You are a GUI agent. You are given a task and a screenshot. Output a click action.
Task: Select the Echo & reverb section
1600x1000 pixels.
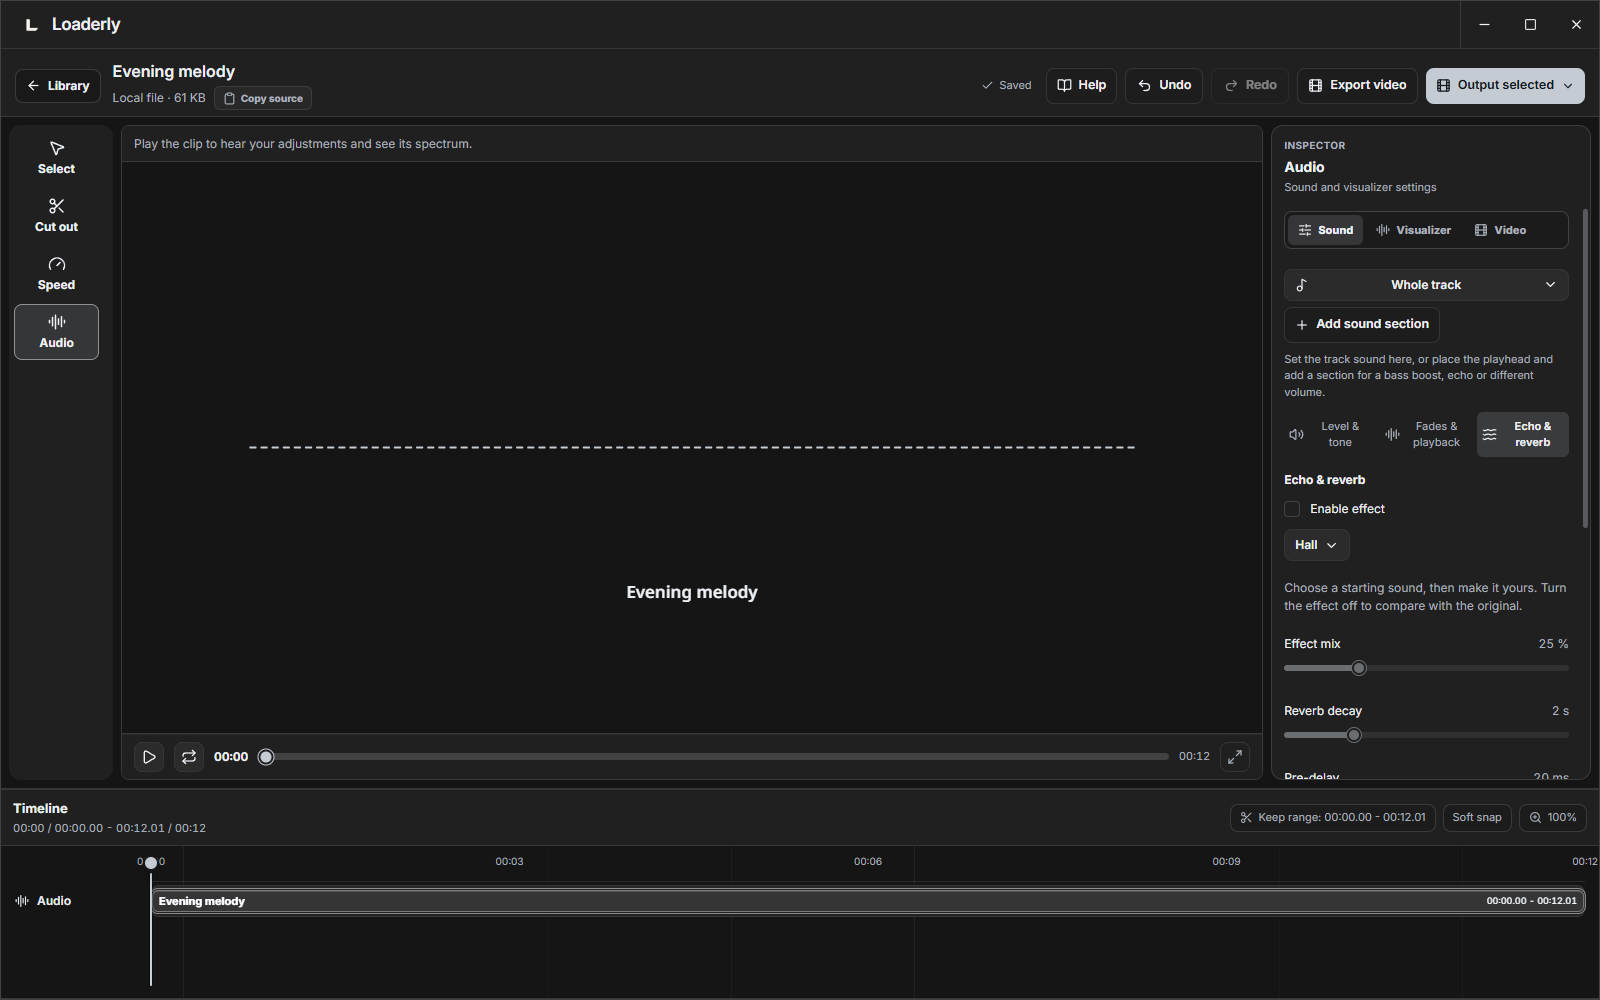1523,435
